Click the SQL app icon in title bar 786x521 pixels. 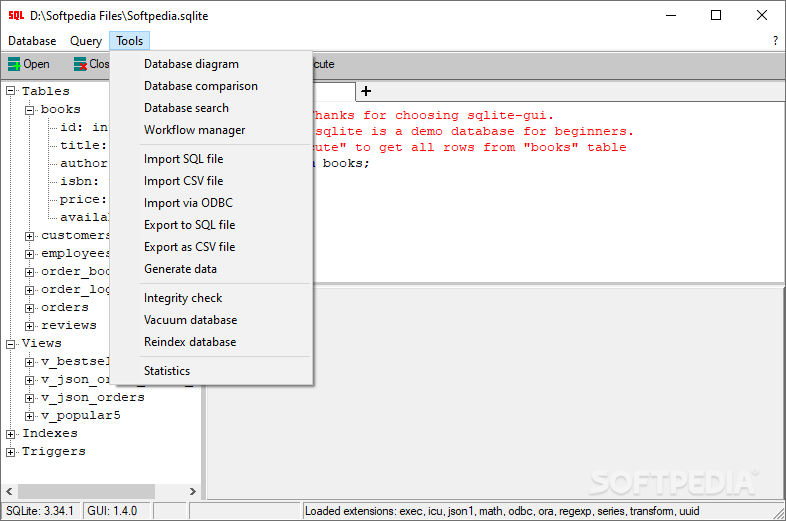pyautogui.click(x=16, y=16)
